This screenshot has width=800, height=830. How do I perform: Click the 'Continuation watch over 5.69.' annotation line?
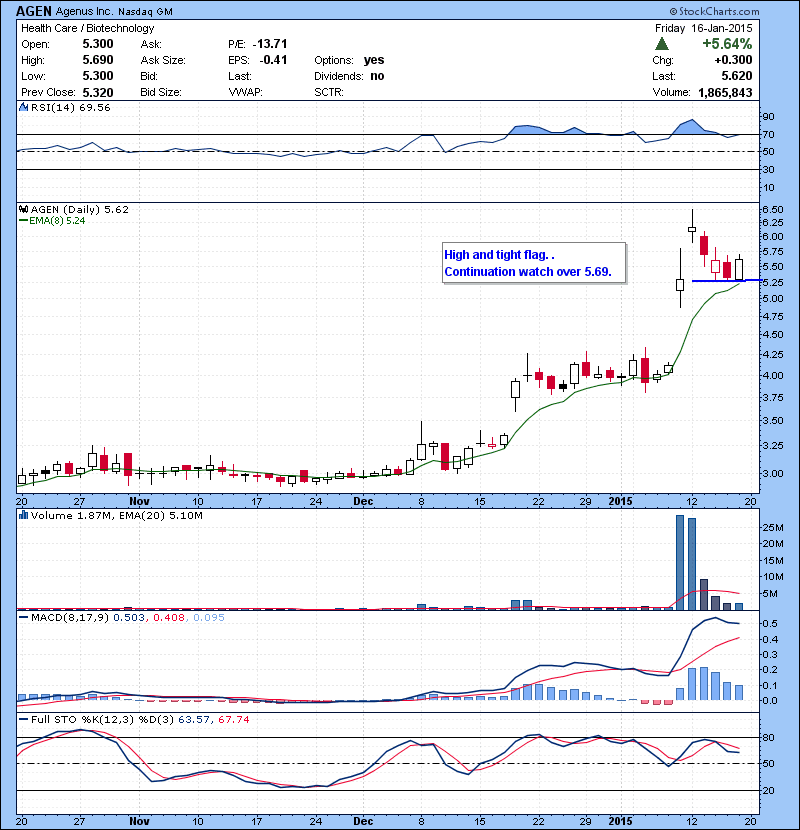click(x=528, y=272)
